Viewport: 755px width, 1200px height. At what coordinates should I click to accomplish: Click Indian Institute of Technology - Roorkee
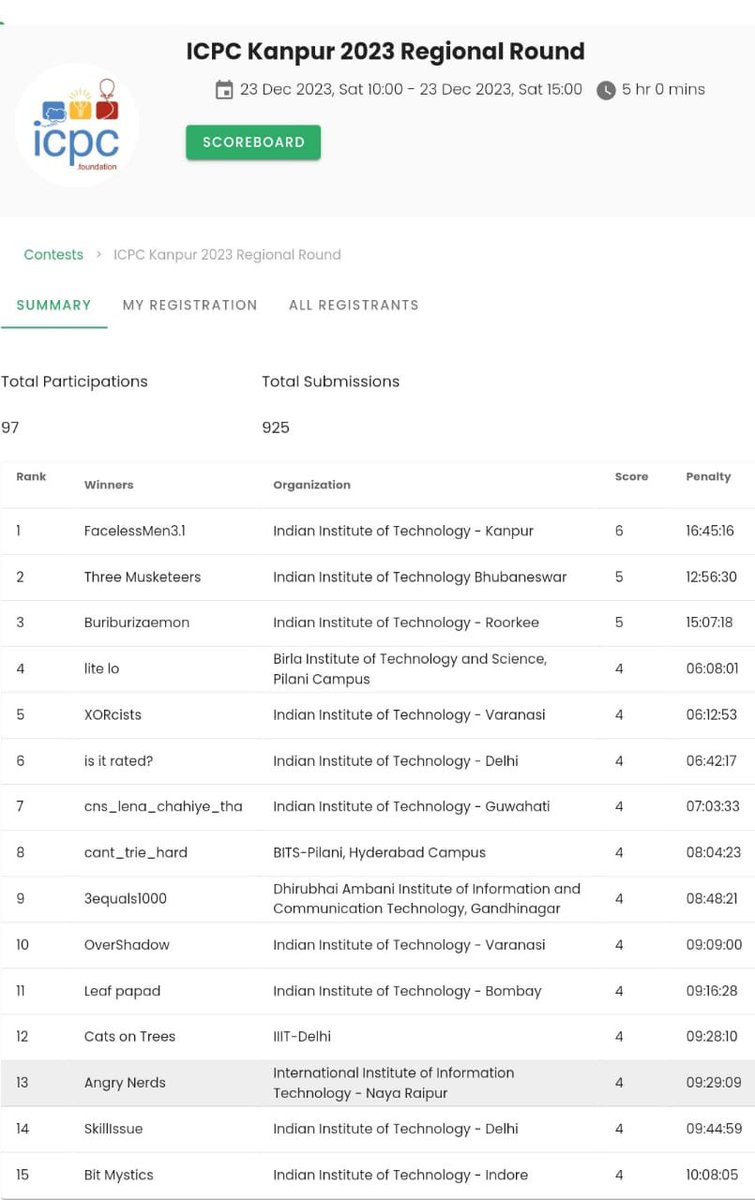[406, 622]
